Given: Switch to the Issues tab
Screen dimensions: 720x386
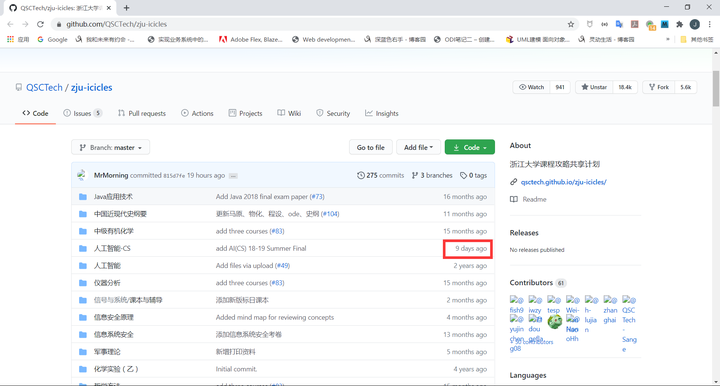Looking at the screenshot, I should [83, 113].
